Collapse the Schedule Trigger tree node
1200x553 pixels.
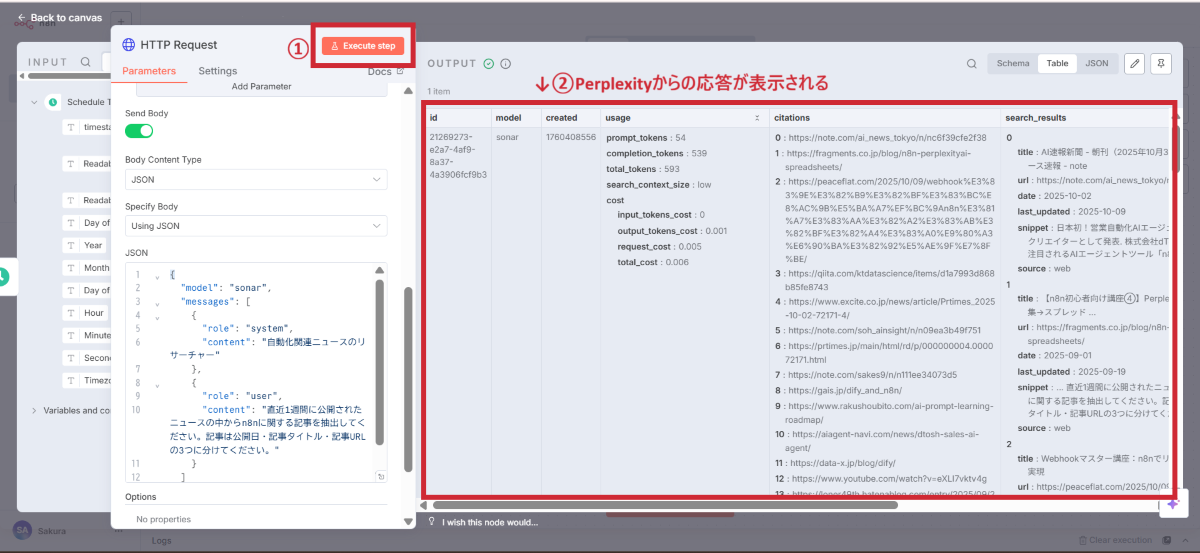[x=35, y=102]
